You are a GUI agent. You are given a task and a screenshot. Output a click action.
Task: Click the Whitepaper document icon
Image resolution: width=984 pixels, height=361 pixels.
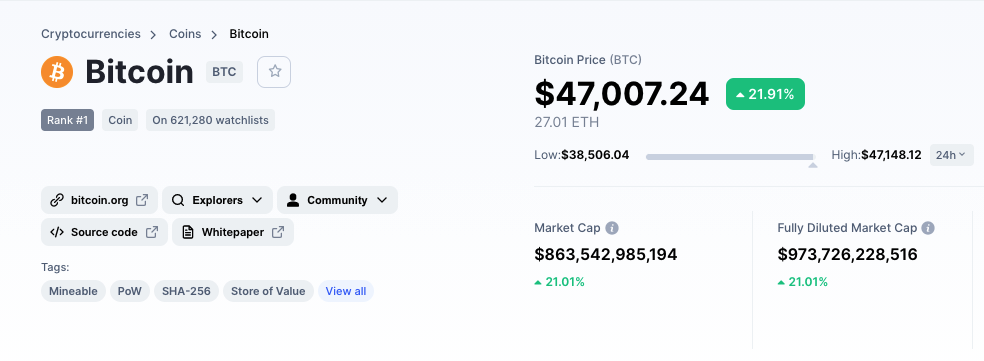188,232
